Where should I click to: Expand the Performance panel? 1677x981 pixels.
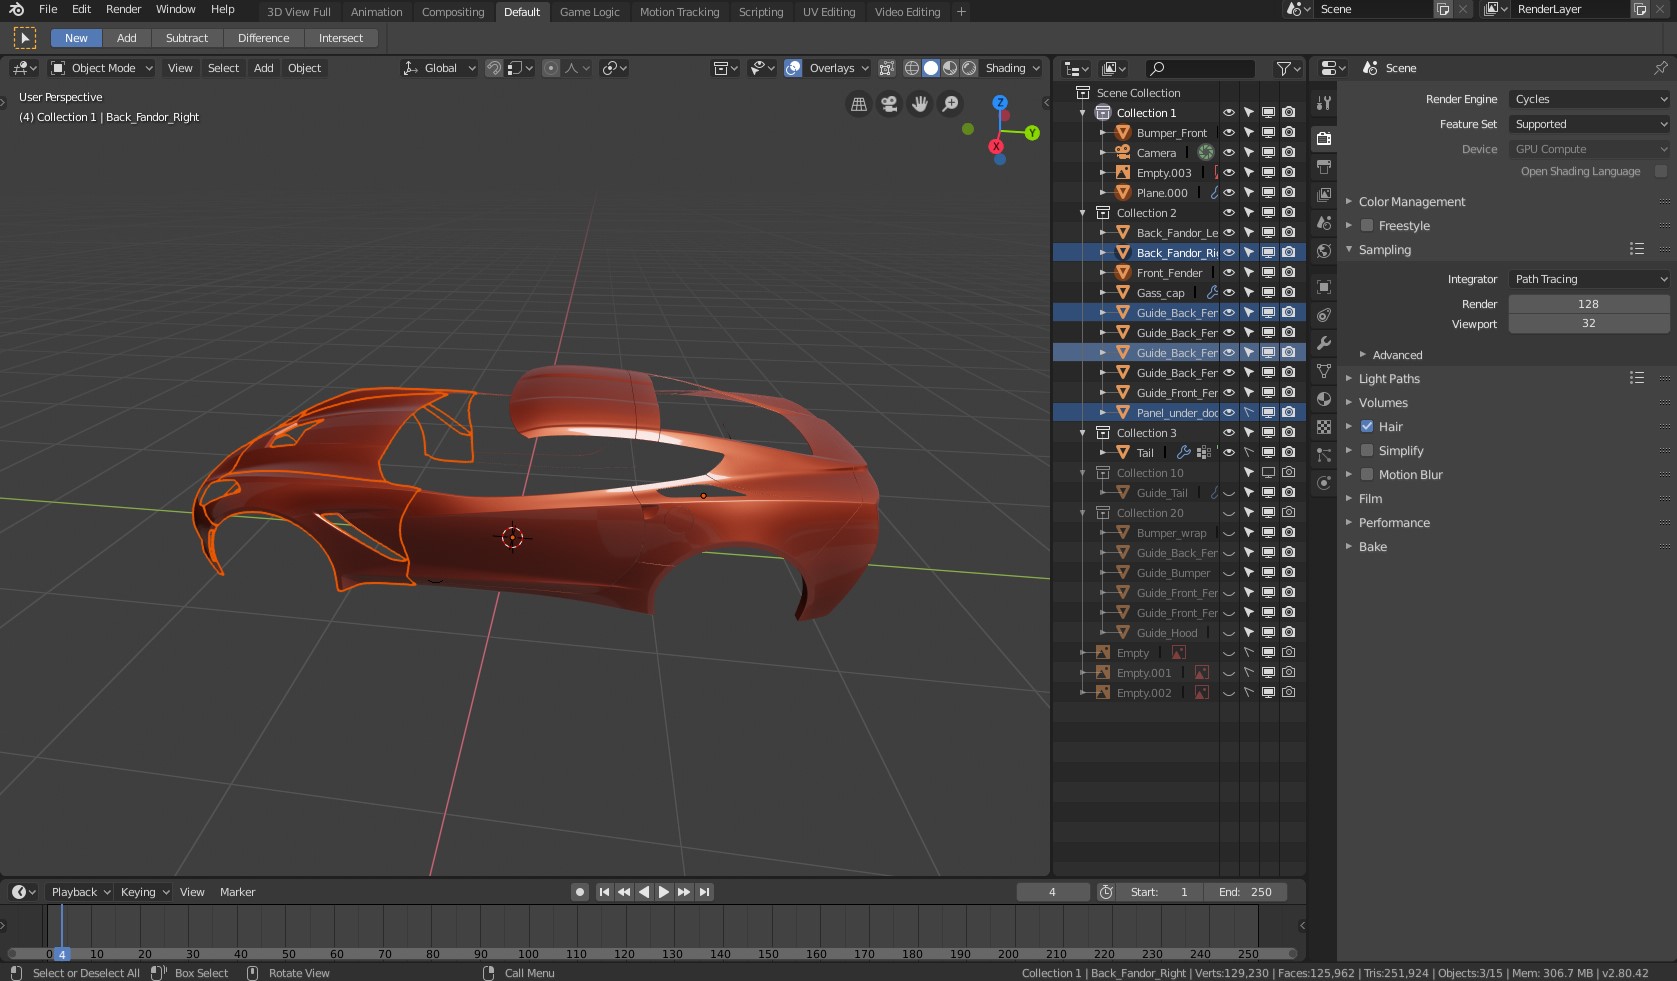[x=1393, y=523]
